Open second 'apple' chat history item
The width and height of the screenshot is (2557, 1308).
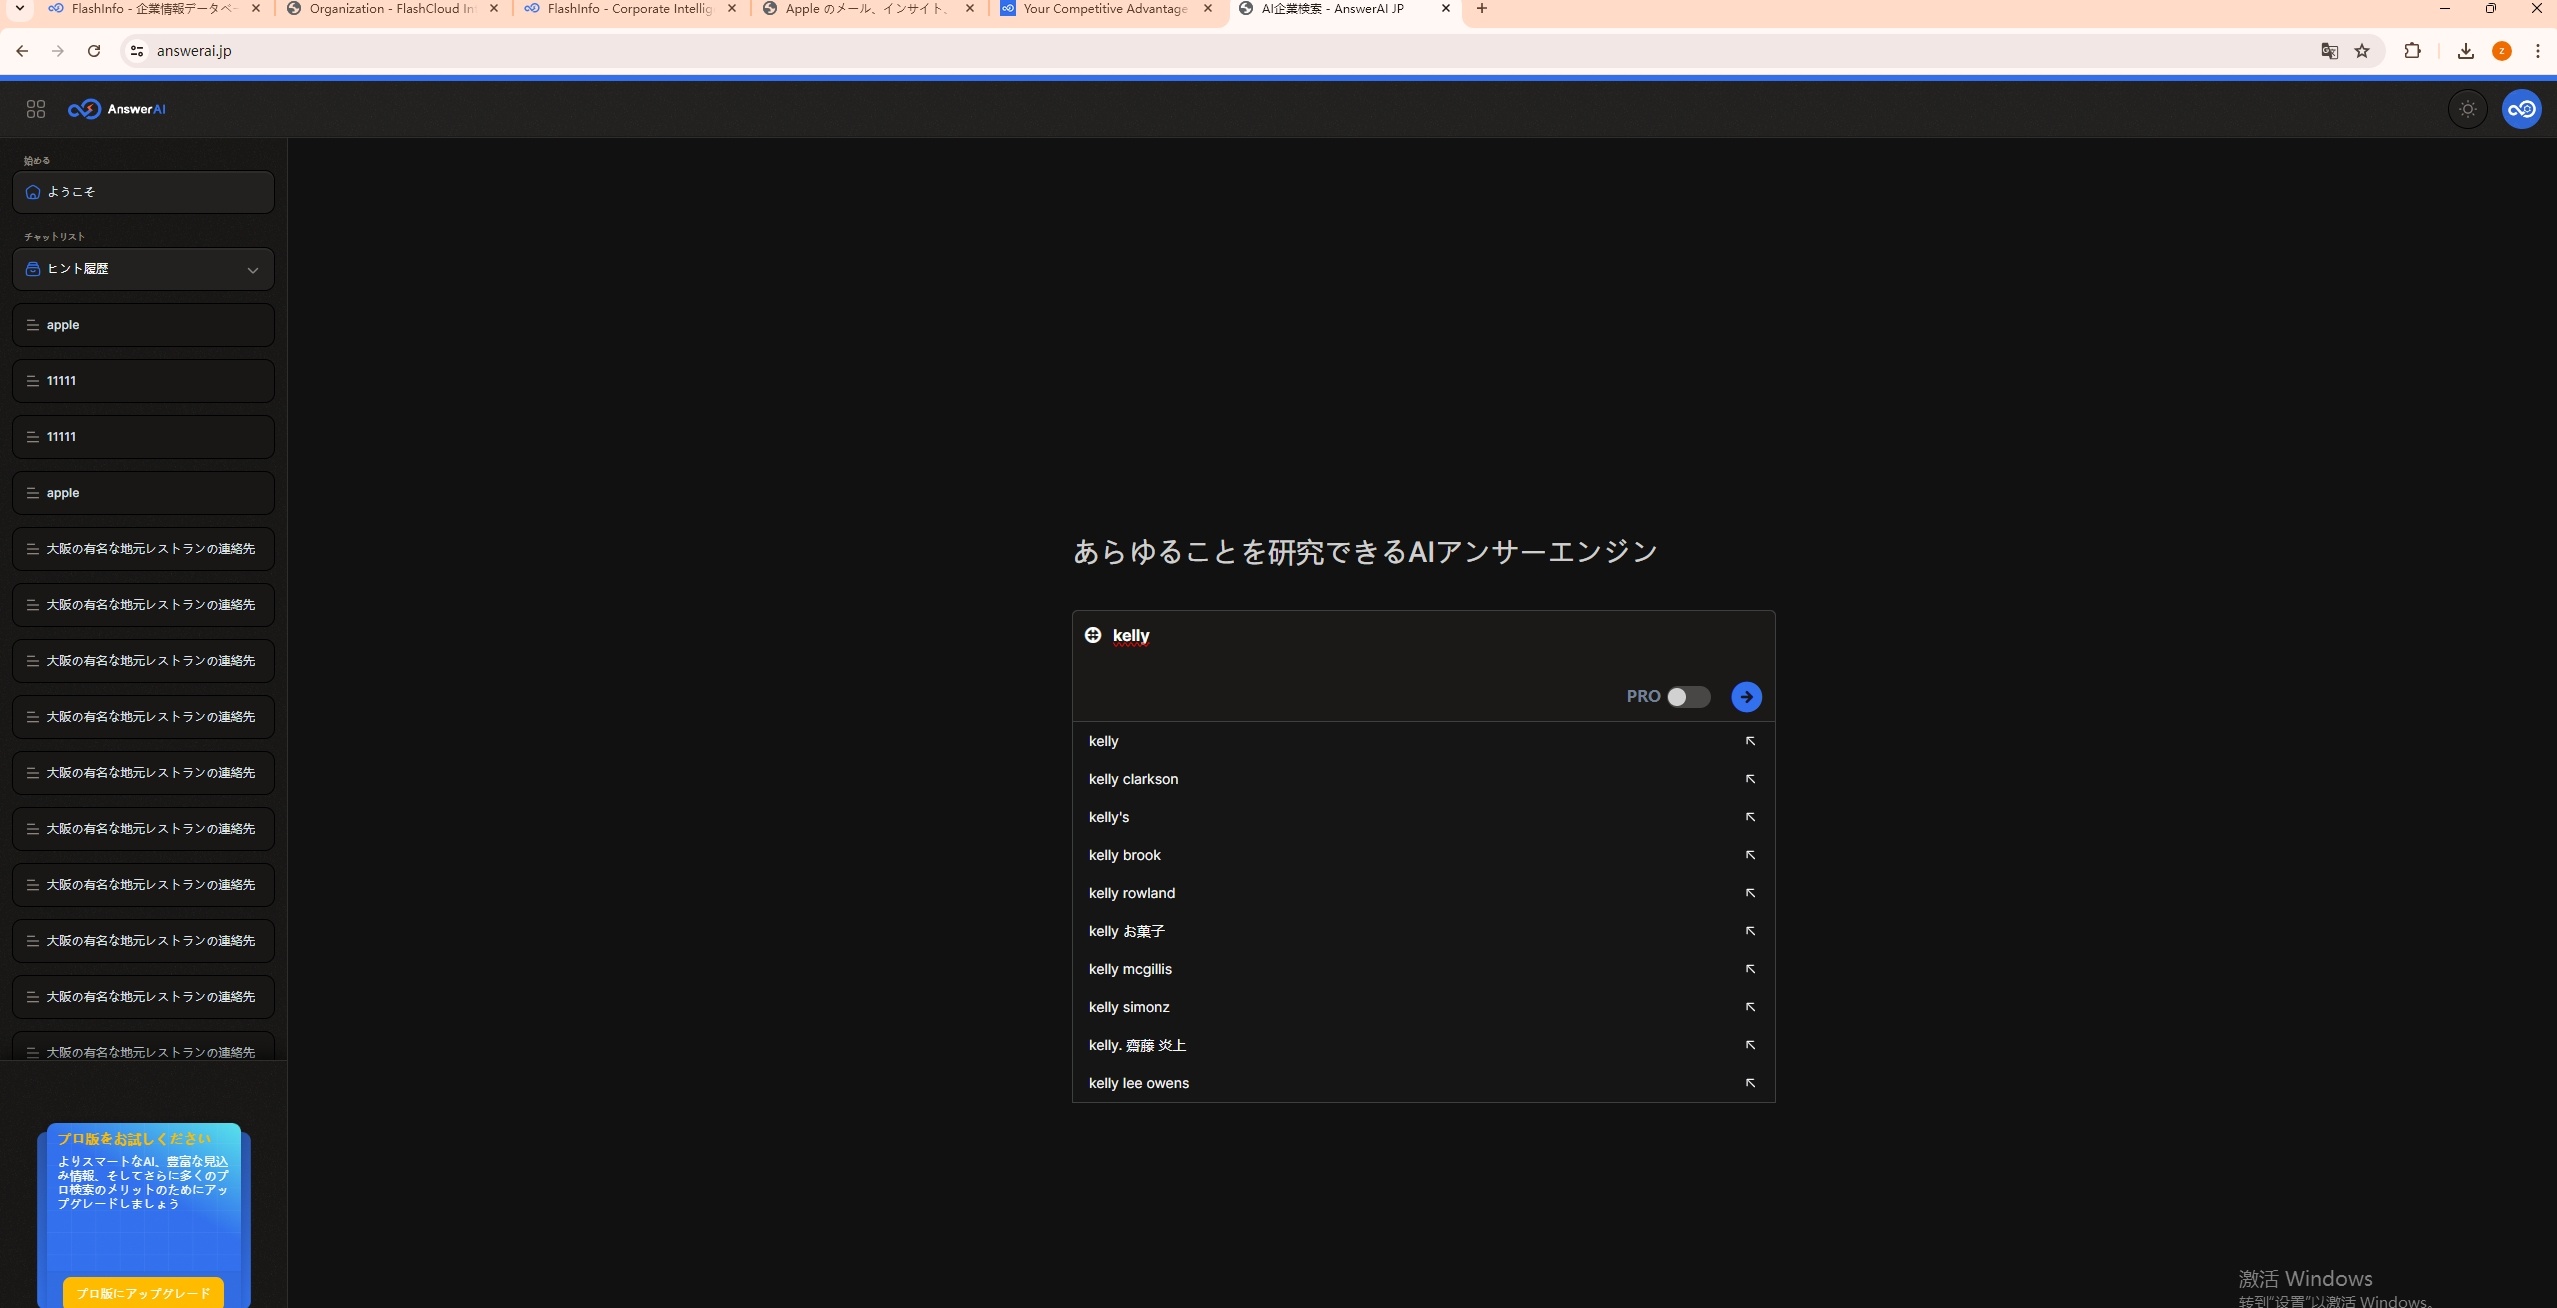coord(143,493)
